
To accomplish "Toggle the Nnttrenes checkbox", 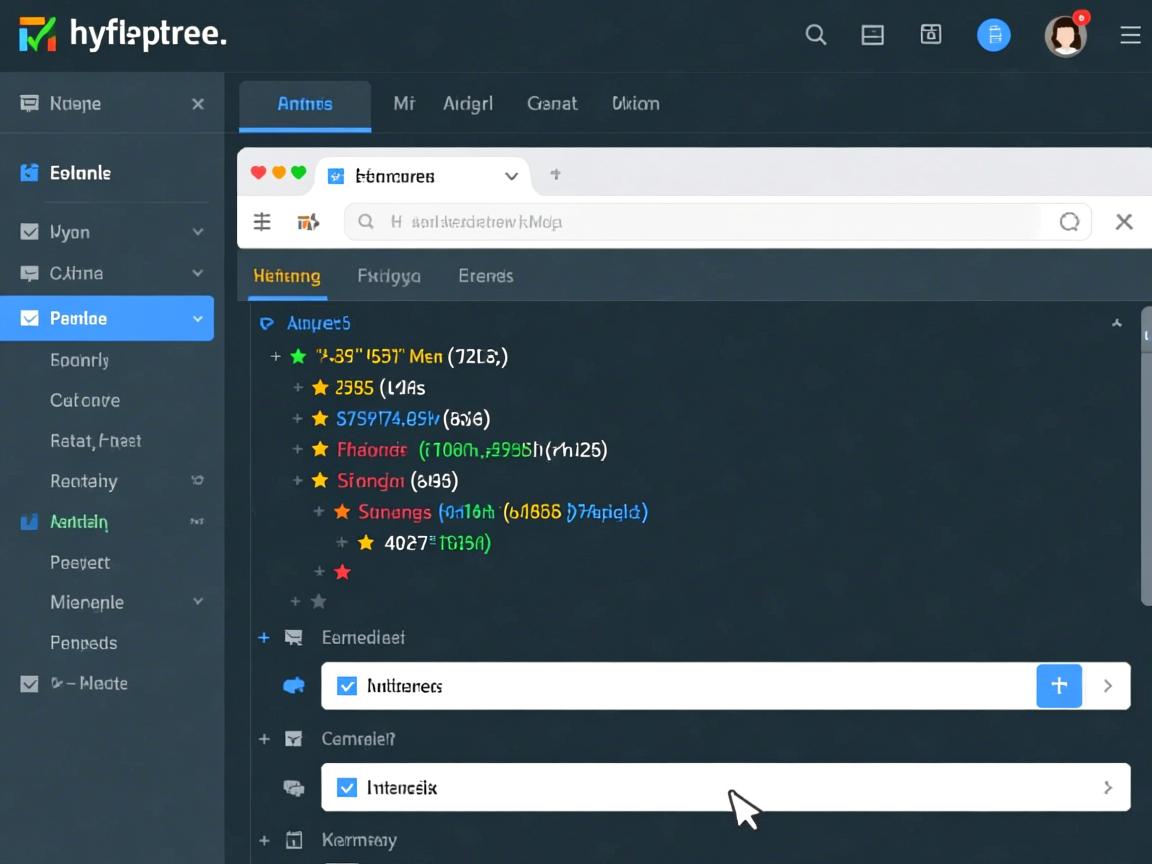I will click(347, 686).
